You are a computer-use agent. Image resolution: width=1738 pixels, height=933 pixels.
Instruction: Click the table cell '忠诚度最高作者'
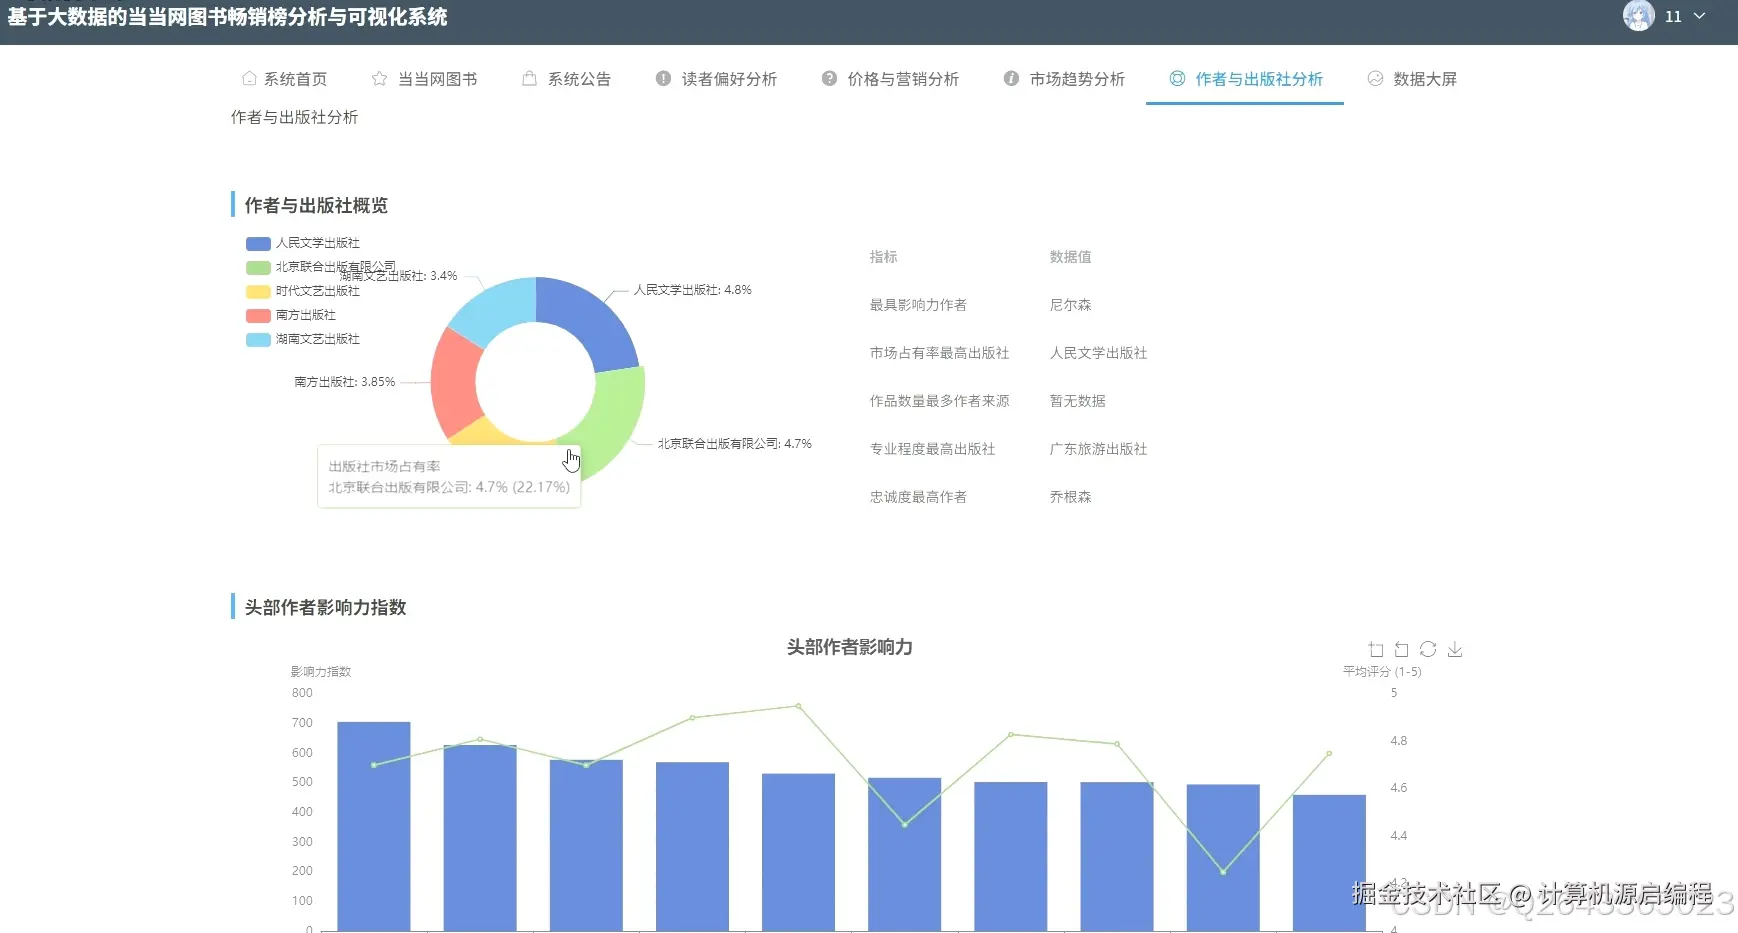click(x=918, y=497)
